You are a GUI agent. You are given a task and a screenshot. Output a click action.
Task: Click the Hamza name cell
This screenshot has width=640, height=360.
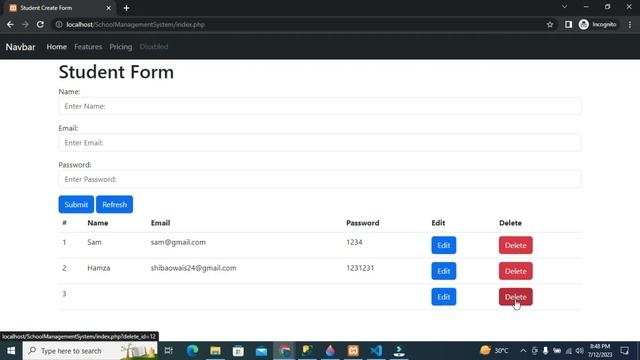[98, 268]
